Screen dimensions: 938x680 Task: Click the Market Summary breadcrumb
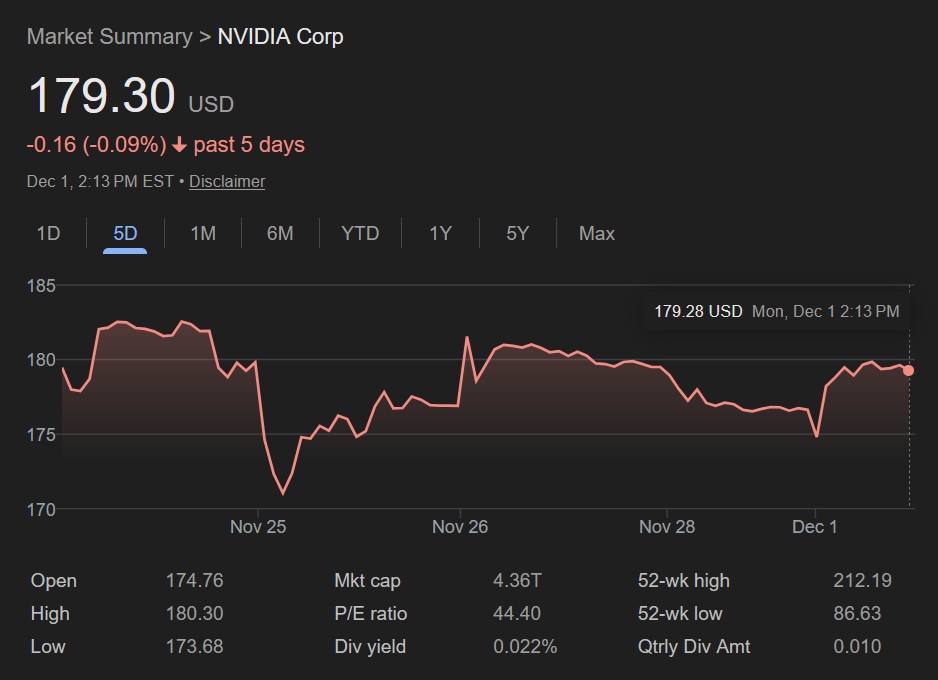point(109,37)
